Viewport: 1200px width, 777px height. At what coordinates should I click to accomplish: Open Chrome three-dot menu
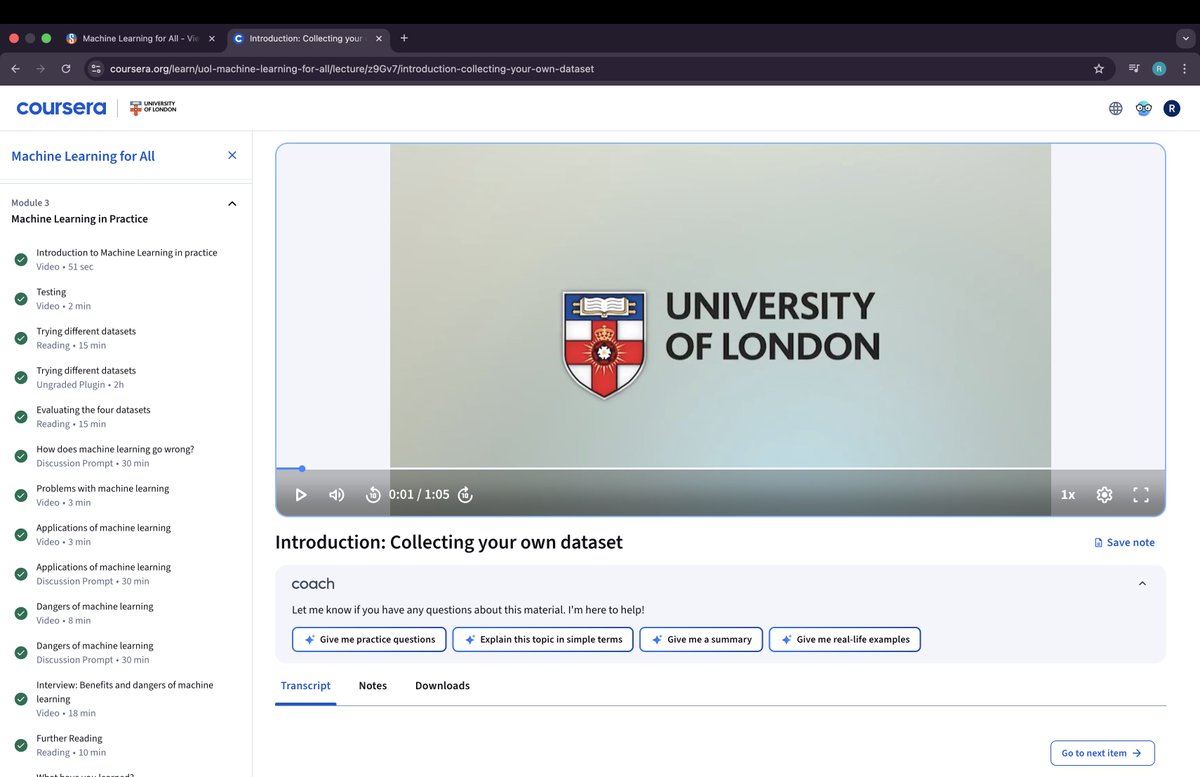[1184, 69]
